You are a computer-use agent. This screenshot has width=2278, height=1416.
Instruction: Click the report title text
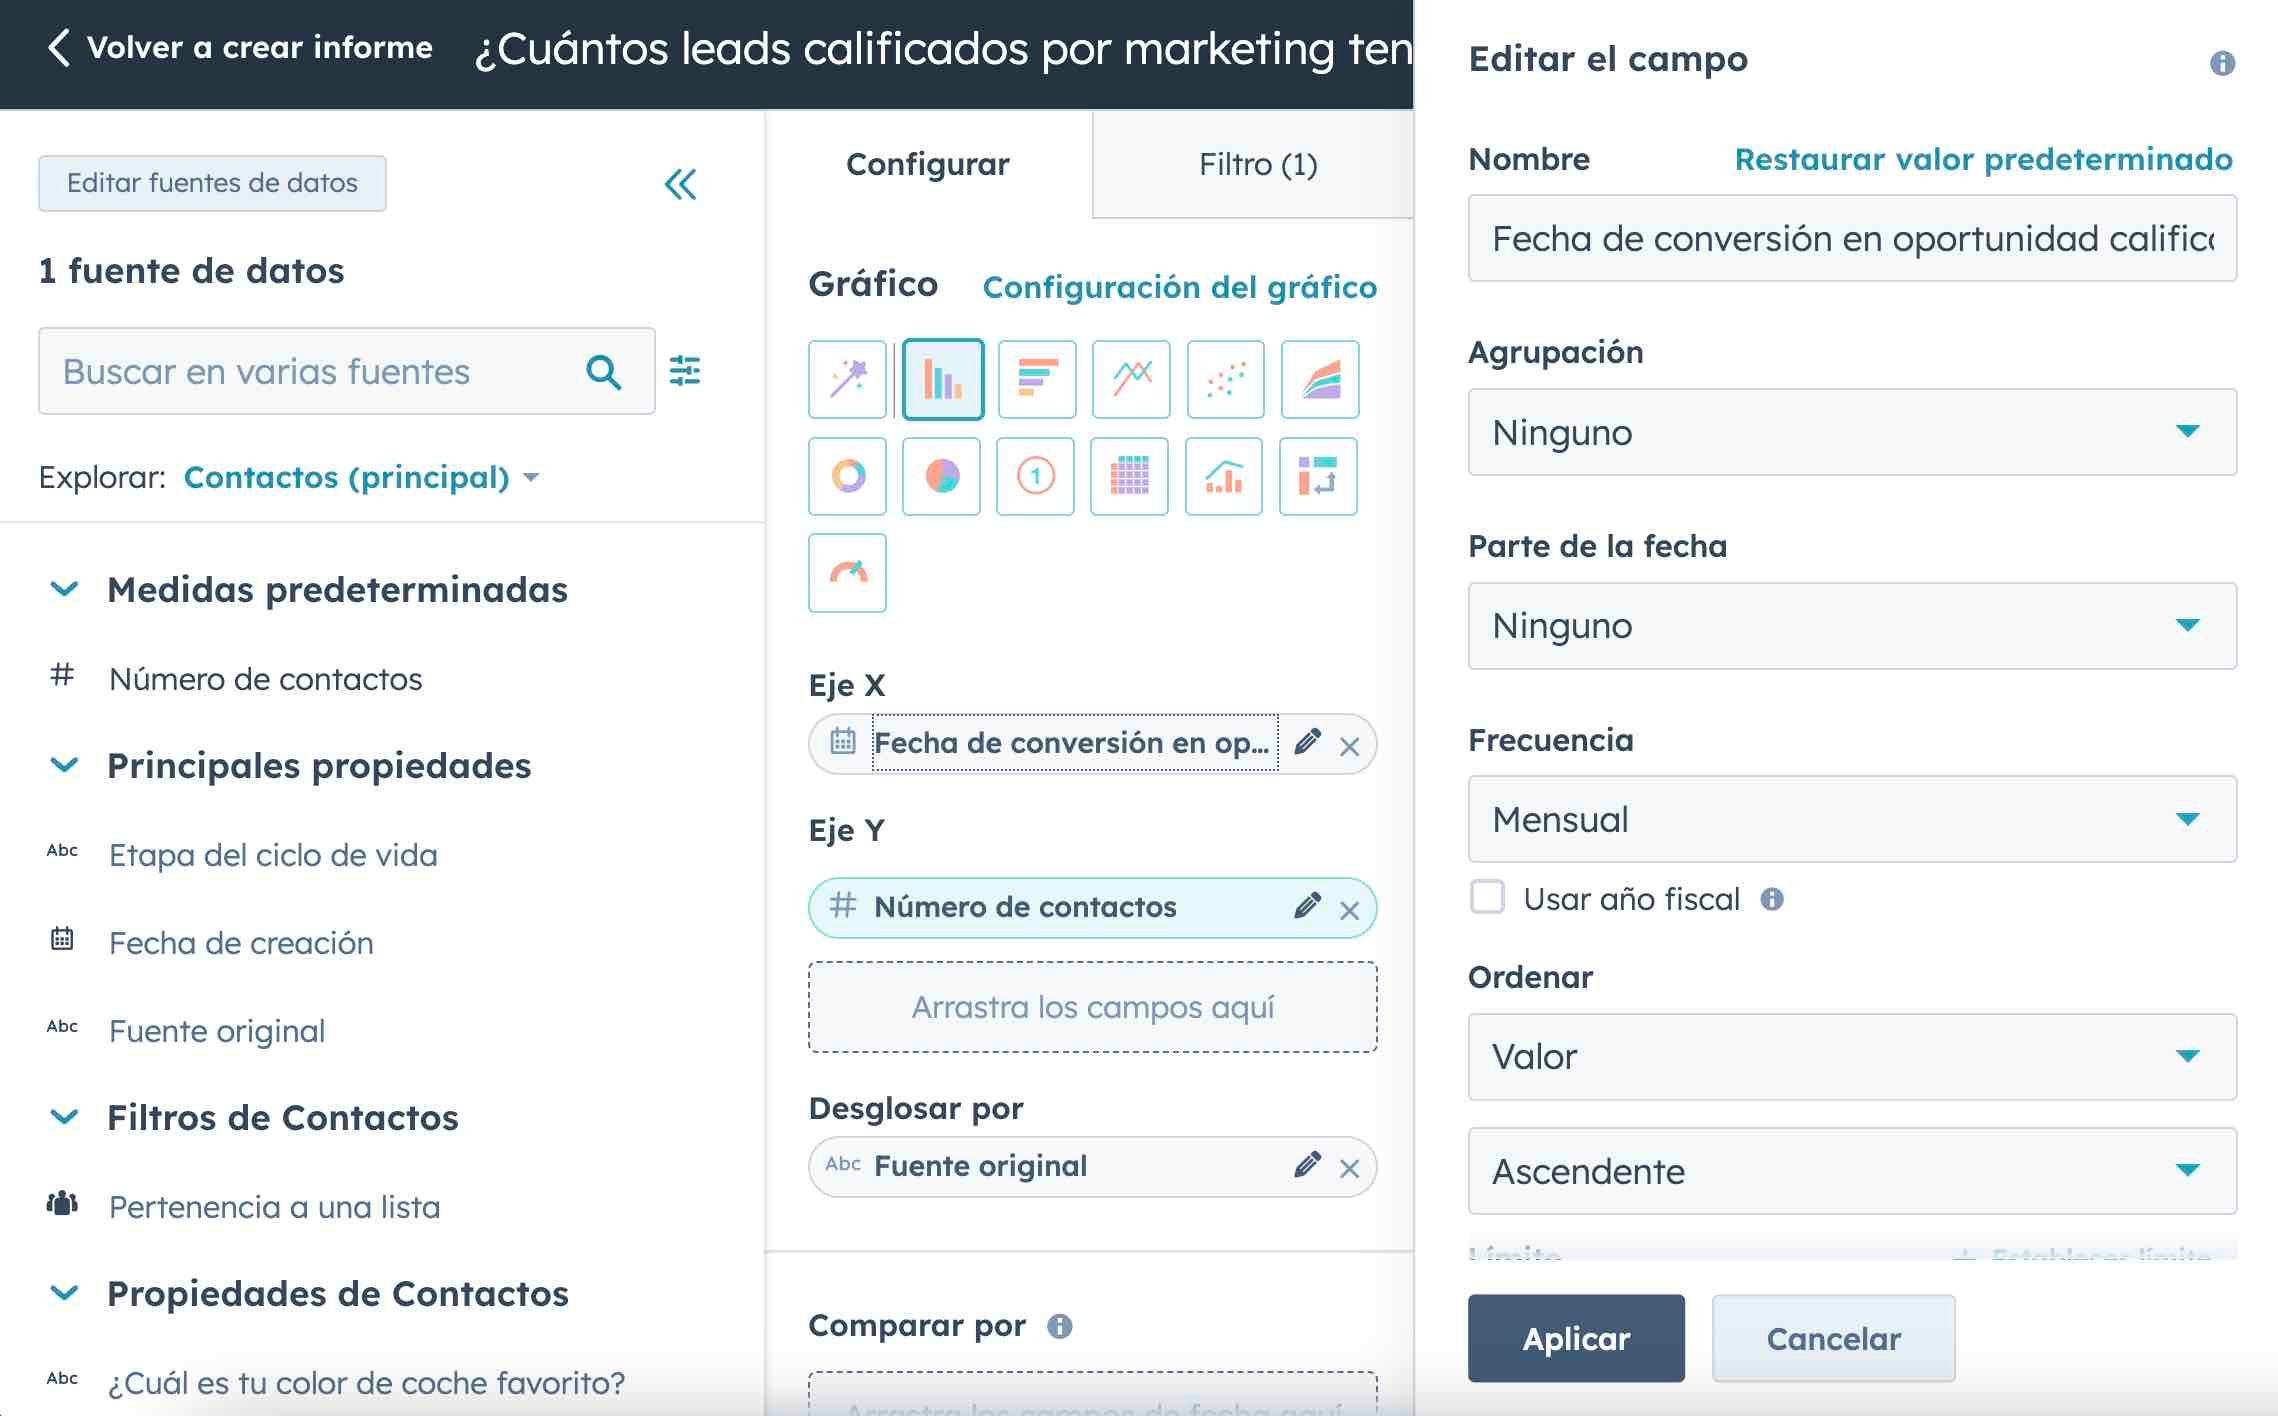tap(943, 48)
